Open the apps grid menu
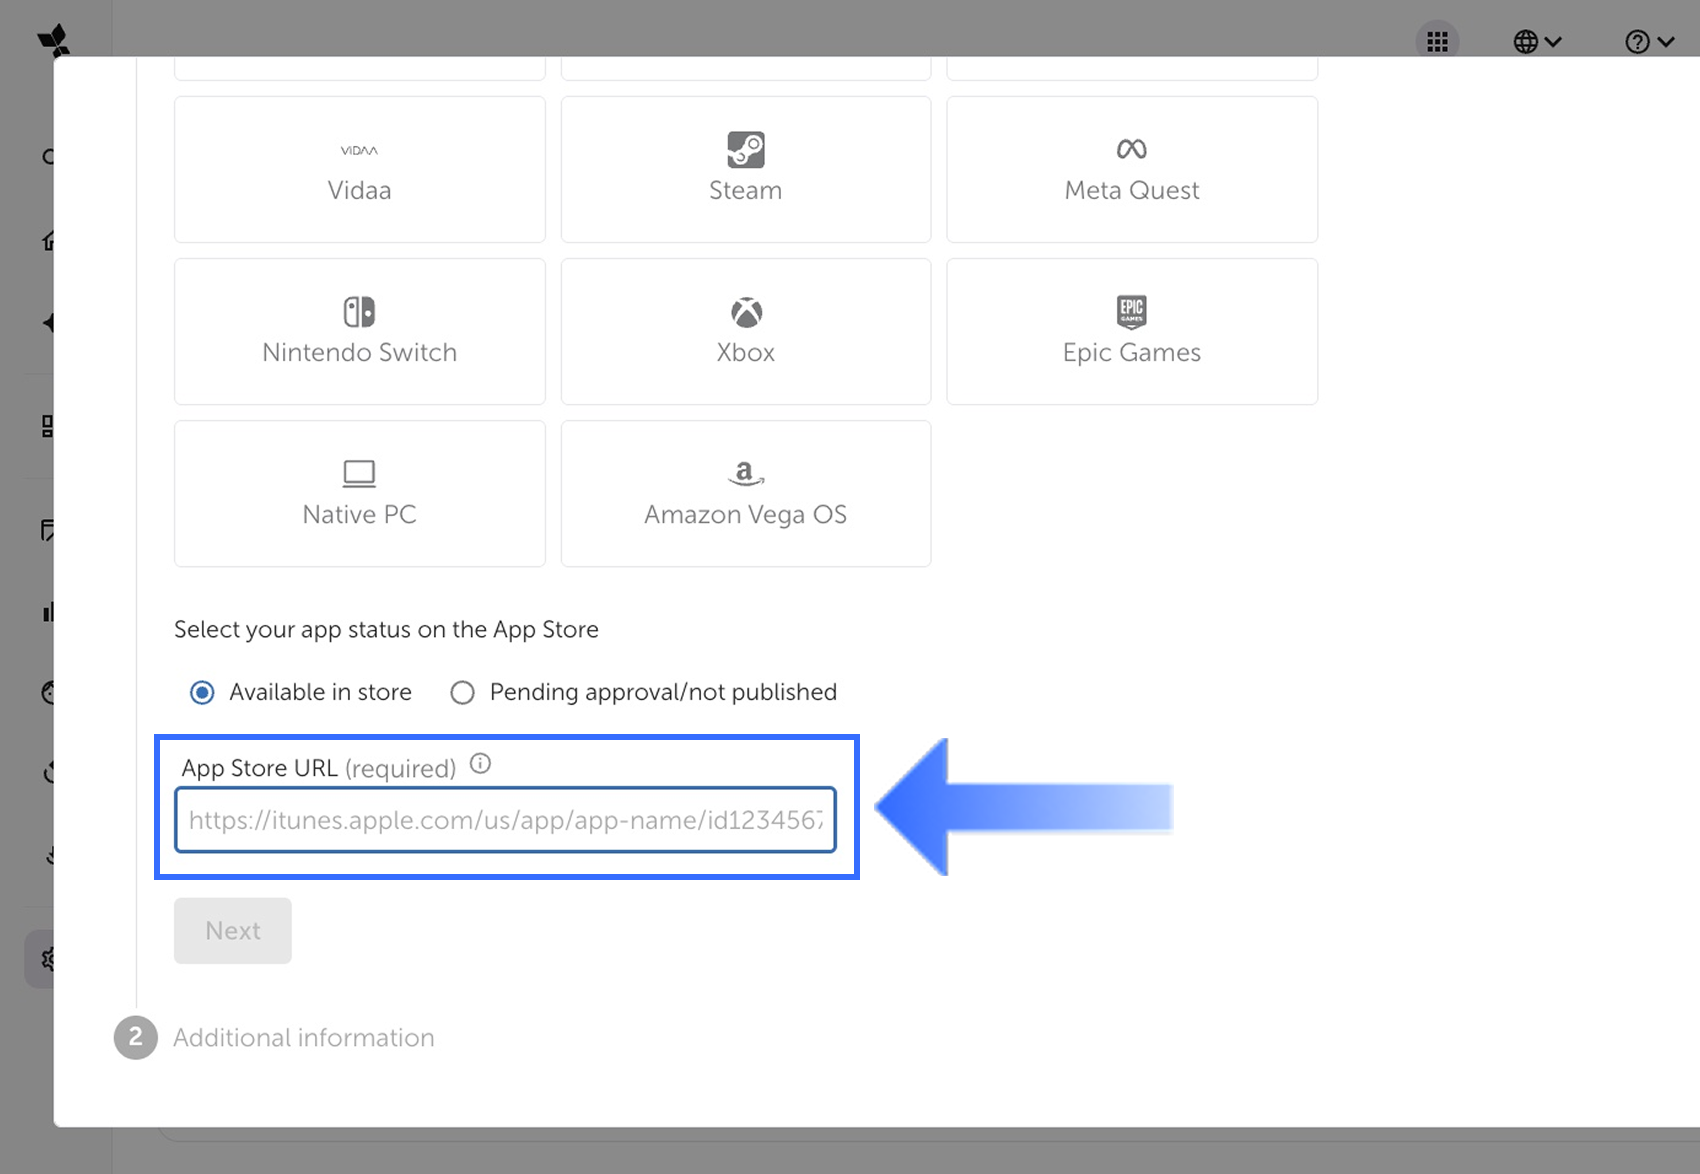1700x1174 pixels. point(1437,42)
